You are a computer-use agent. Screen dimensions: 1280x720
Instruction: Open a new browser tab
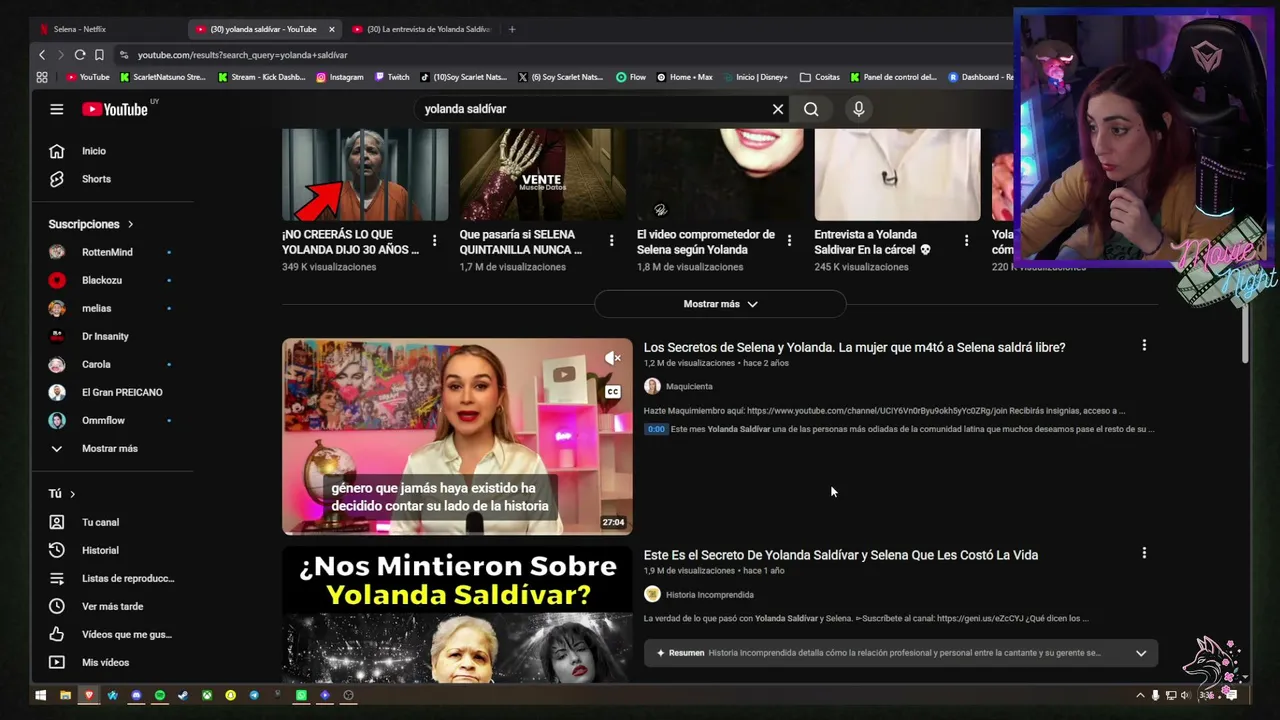point(512,29)
